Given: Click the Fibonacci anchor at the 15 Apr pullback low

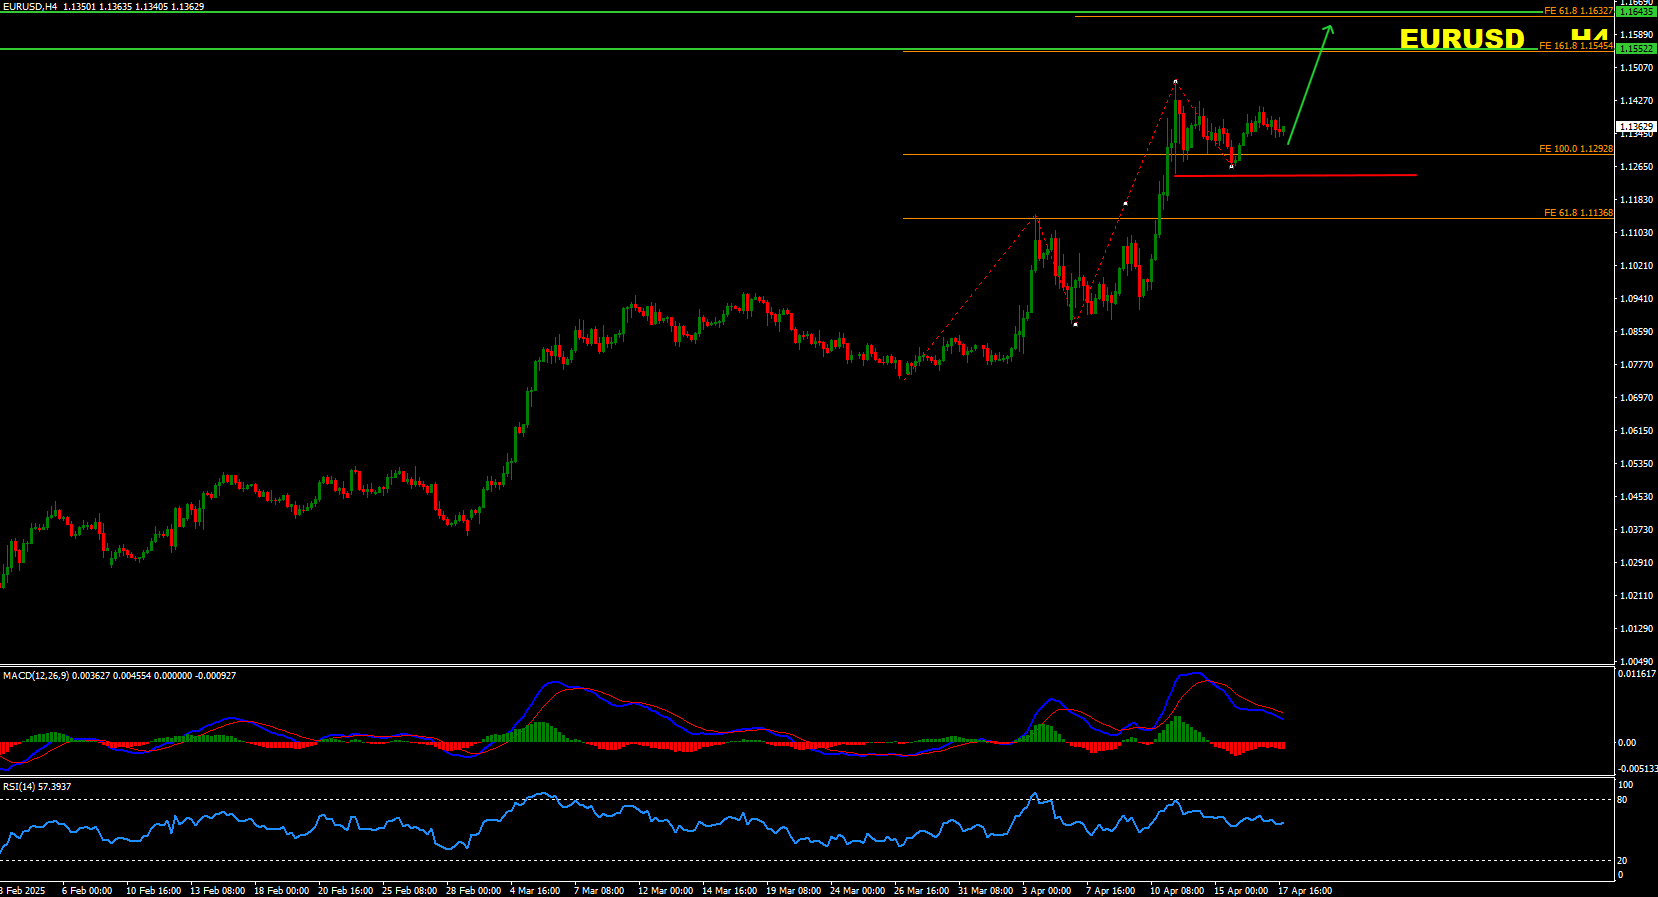Looking at the screenshot, I should point(1231,166).
